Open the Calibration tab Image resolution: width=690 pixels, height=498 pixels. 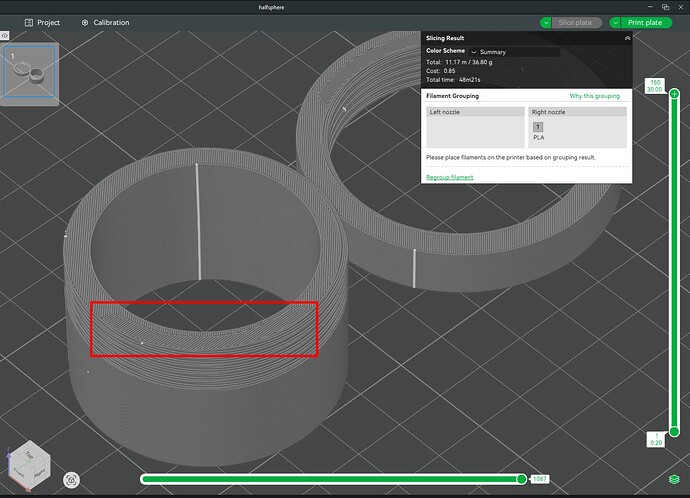[105, 22]
